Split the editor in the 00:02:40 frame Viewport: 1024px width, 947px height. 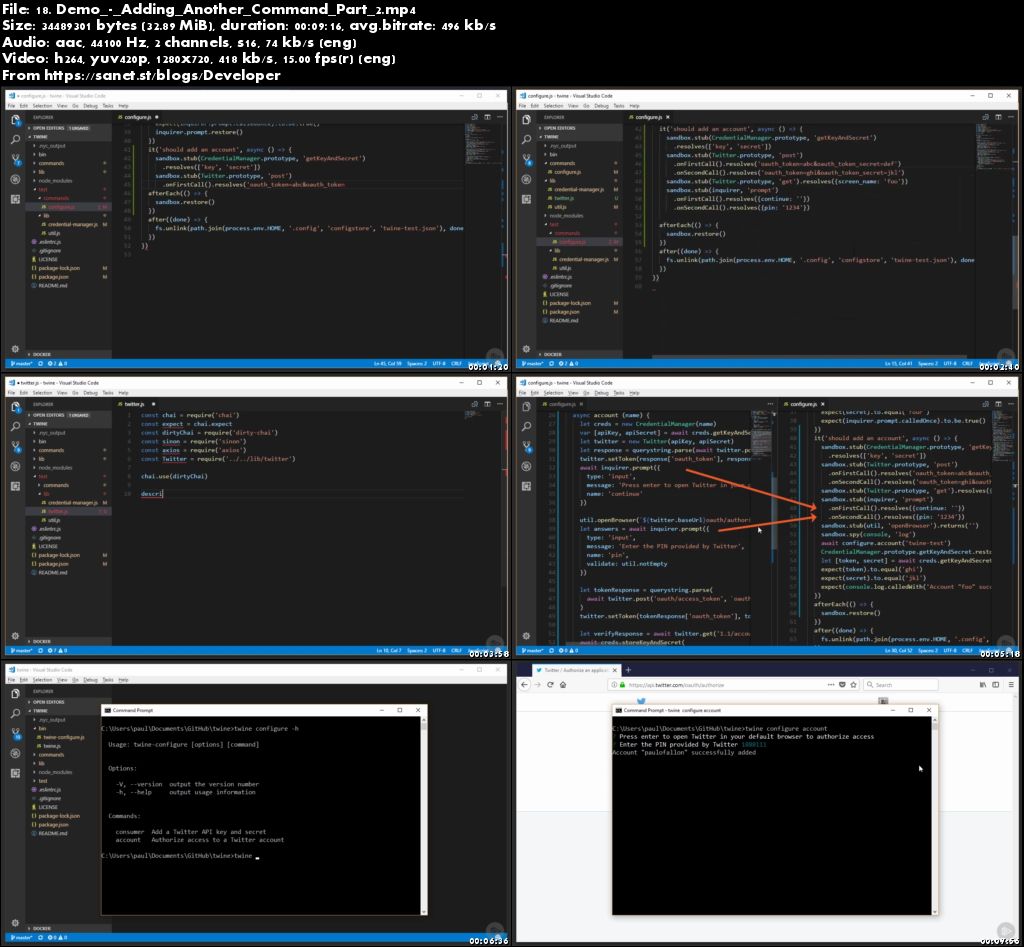coord(998,117)
